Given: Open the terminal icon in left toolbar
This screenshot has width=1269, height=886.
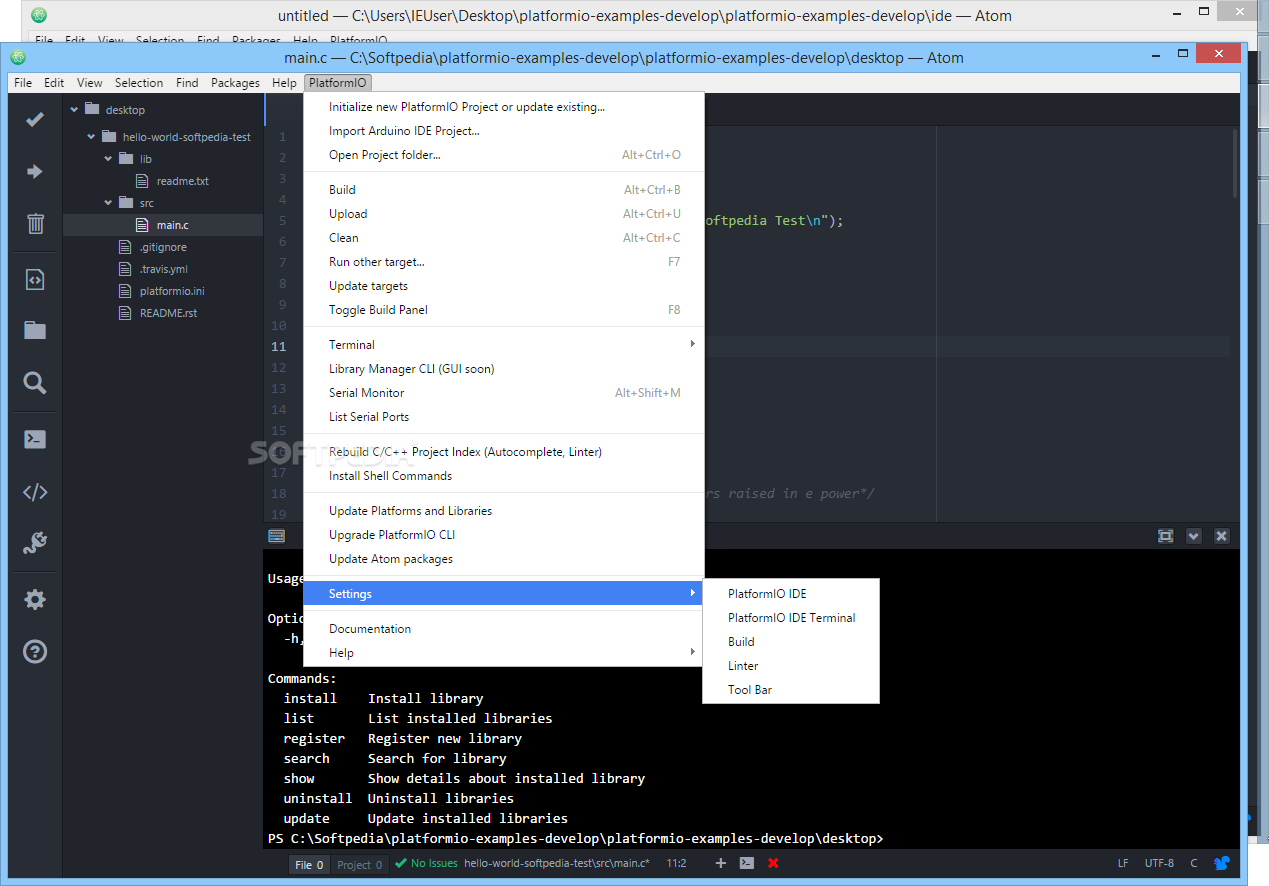Looking at the screenshot, I should tap(35, 439).
